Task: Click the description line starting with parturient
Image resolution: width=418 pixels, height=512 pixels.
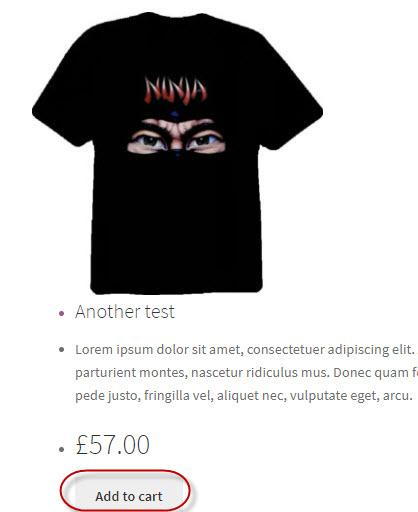Action: coord(246,373)
